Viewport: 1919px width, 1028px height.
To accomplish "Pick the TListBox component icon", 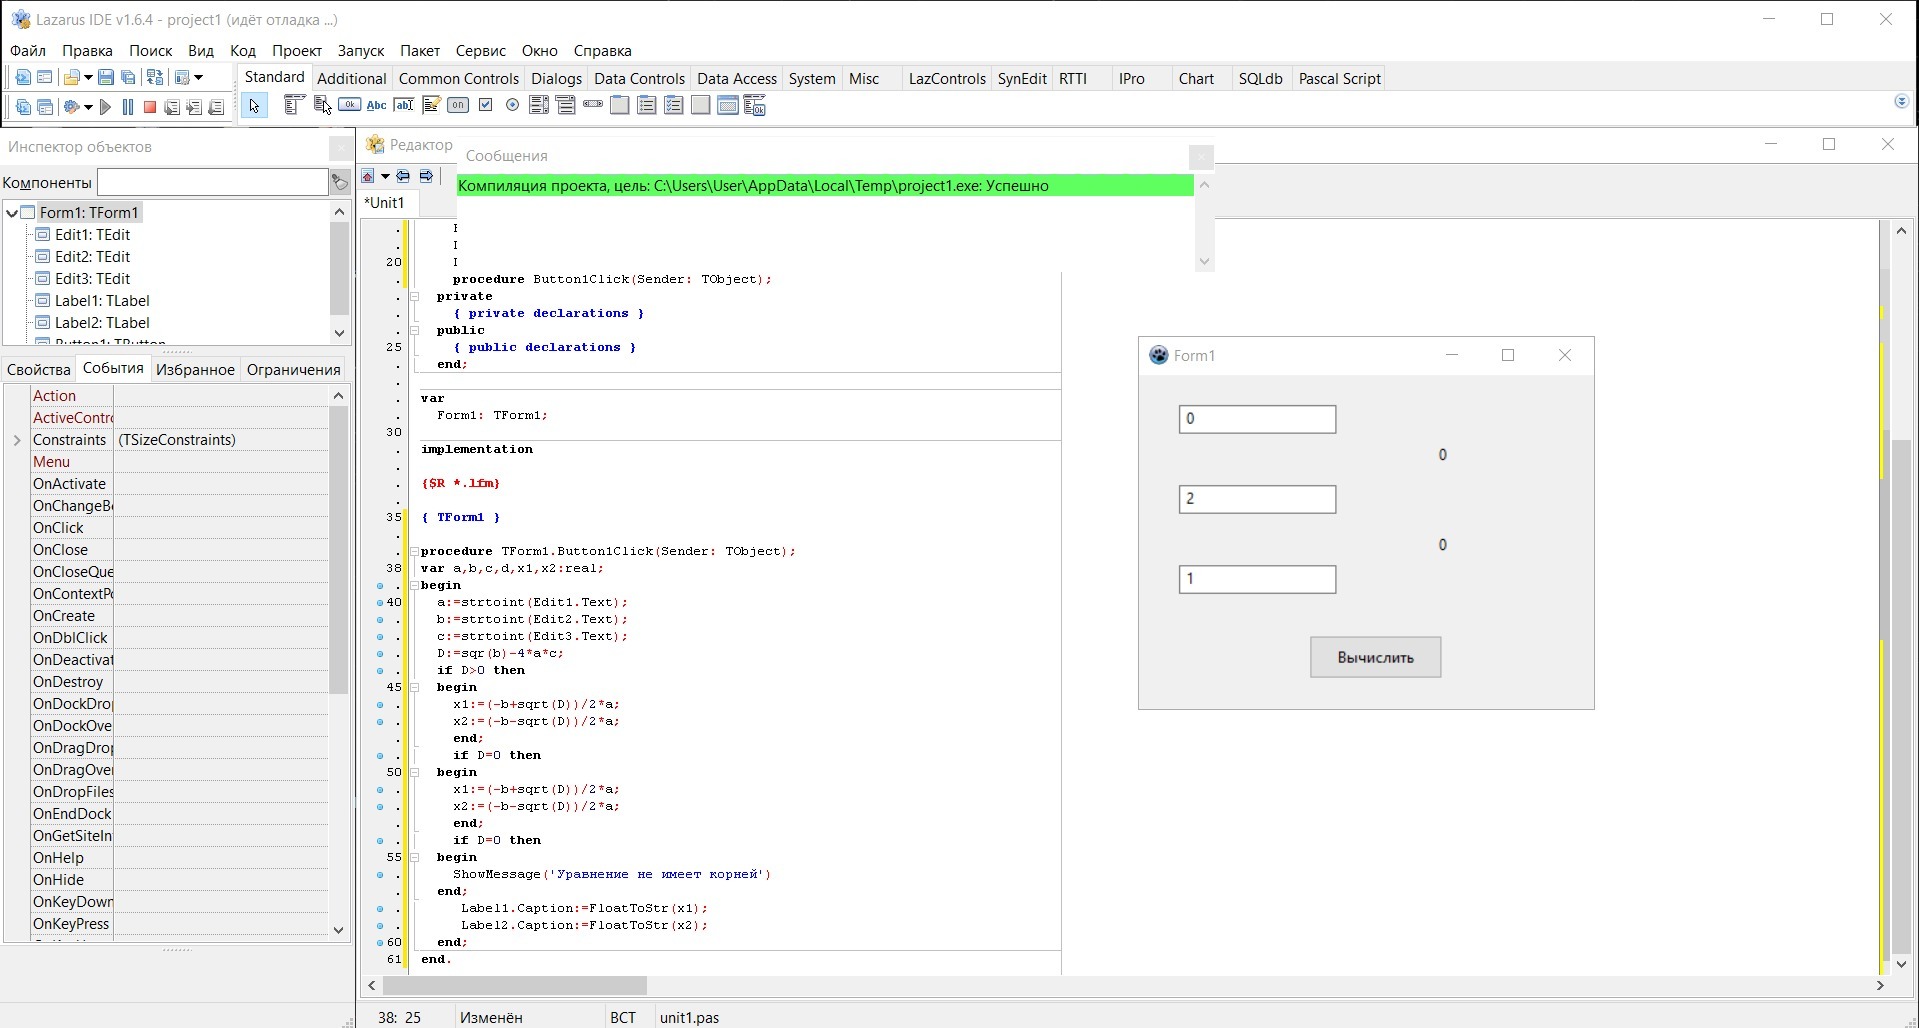I will pos(539,105).
